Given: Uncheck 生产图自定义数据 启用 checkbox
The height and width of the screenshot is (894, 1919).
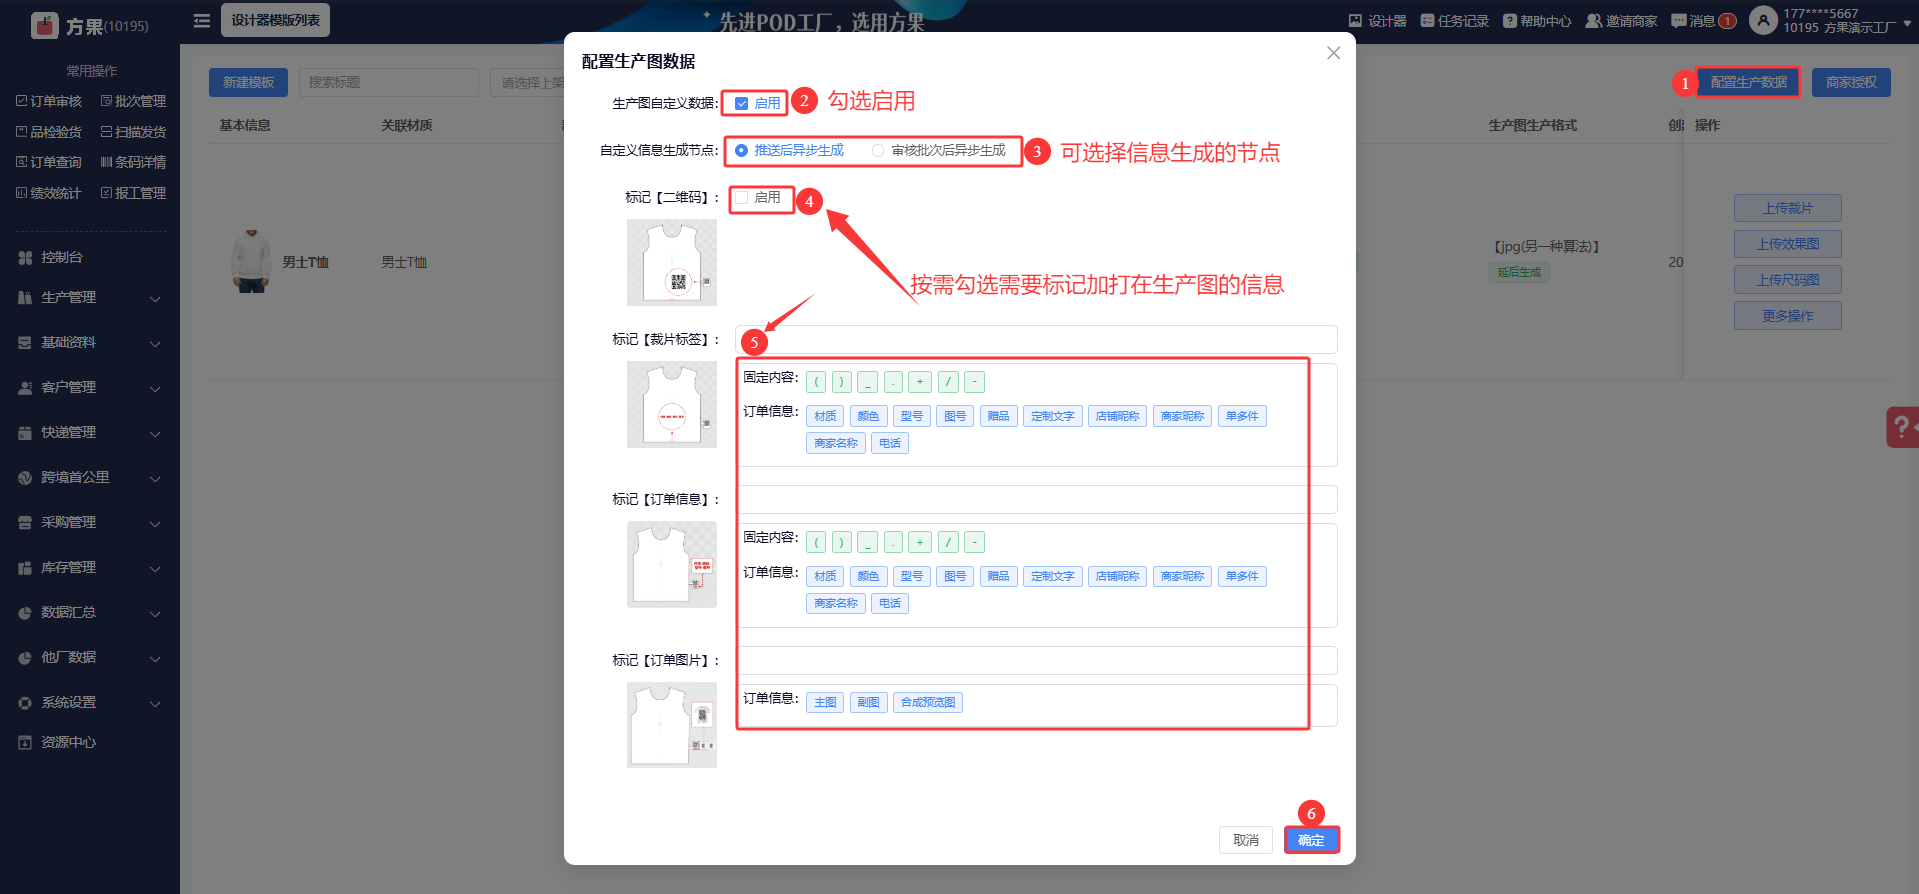Looking at the screenshot, I should click(742, 103).
